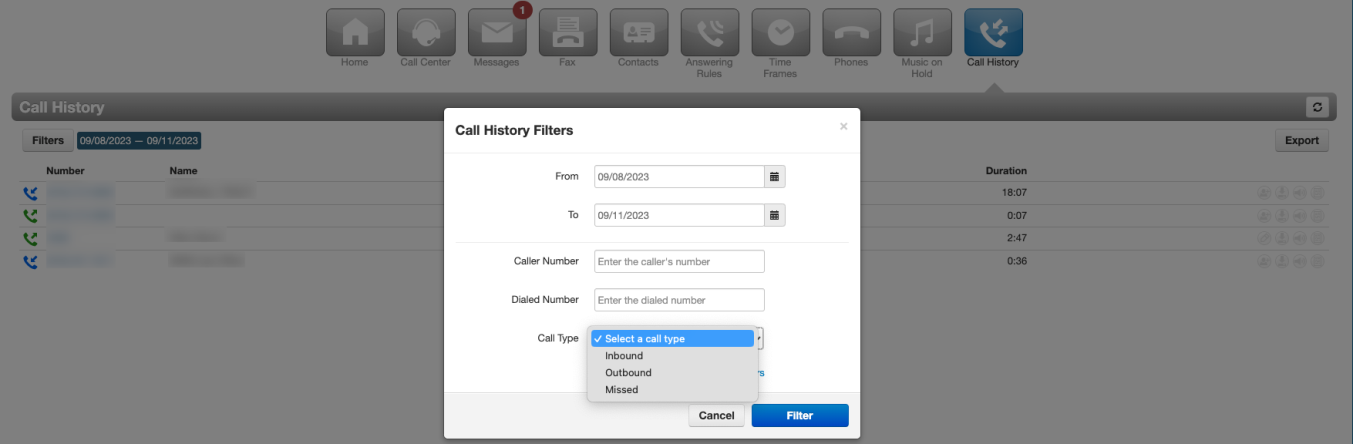Open the Music on Hold note icon
The height and width of the screenshot is (444, 1353).
(923, 32)
